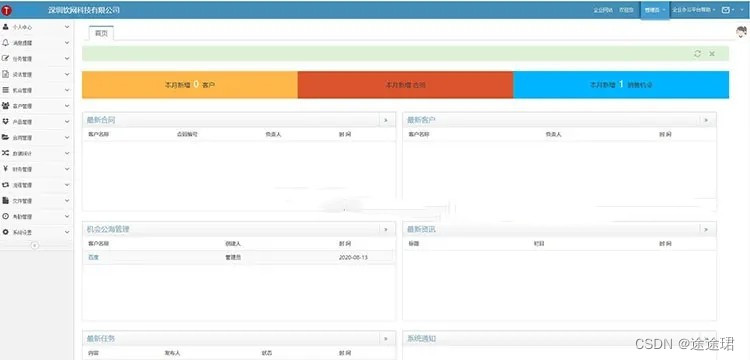Click the orange 本月新增 客户 card
This screenshot has height=360, width=750.
click(190, 85)
